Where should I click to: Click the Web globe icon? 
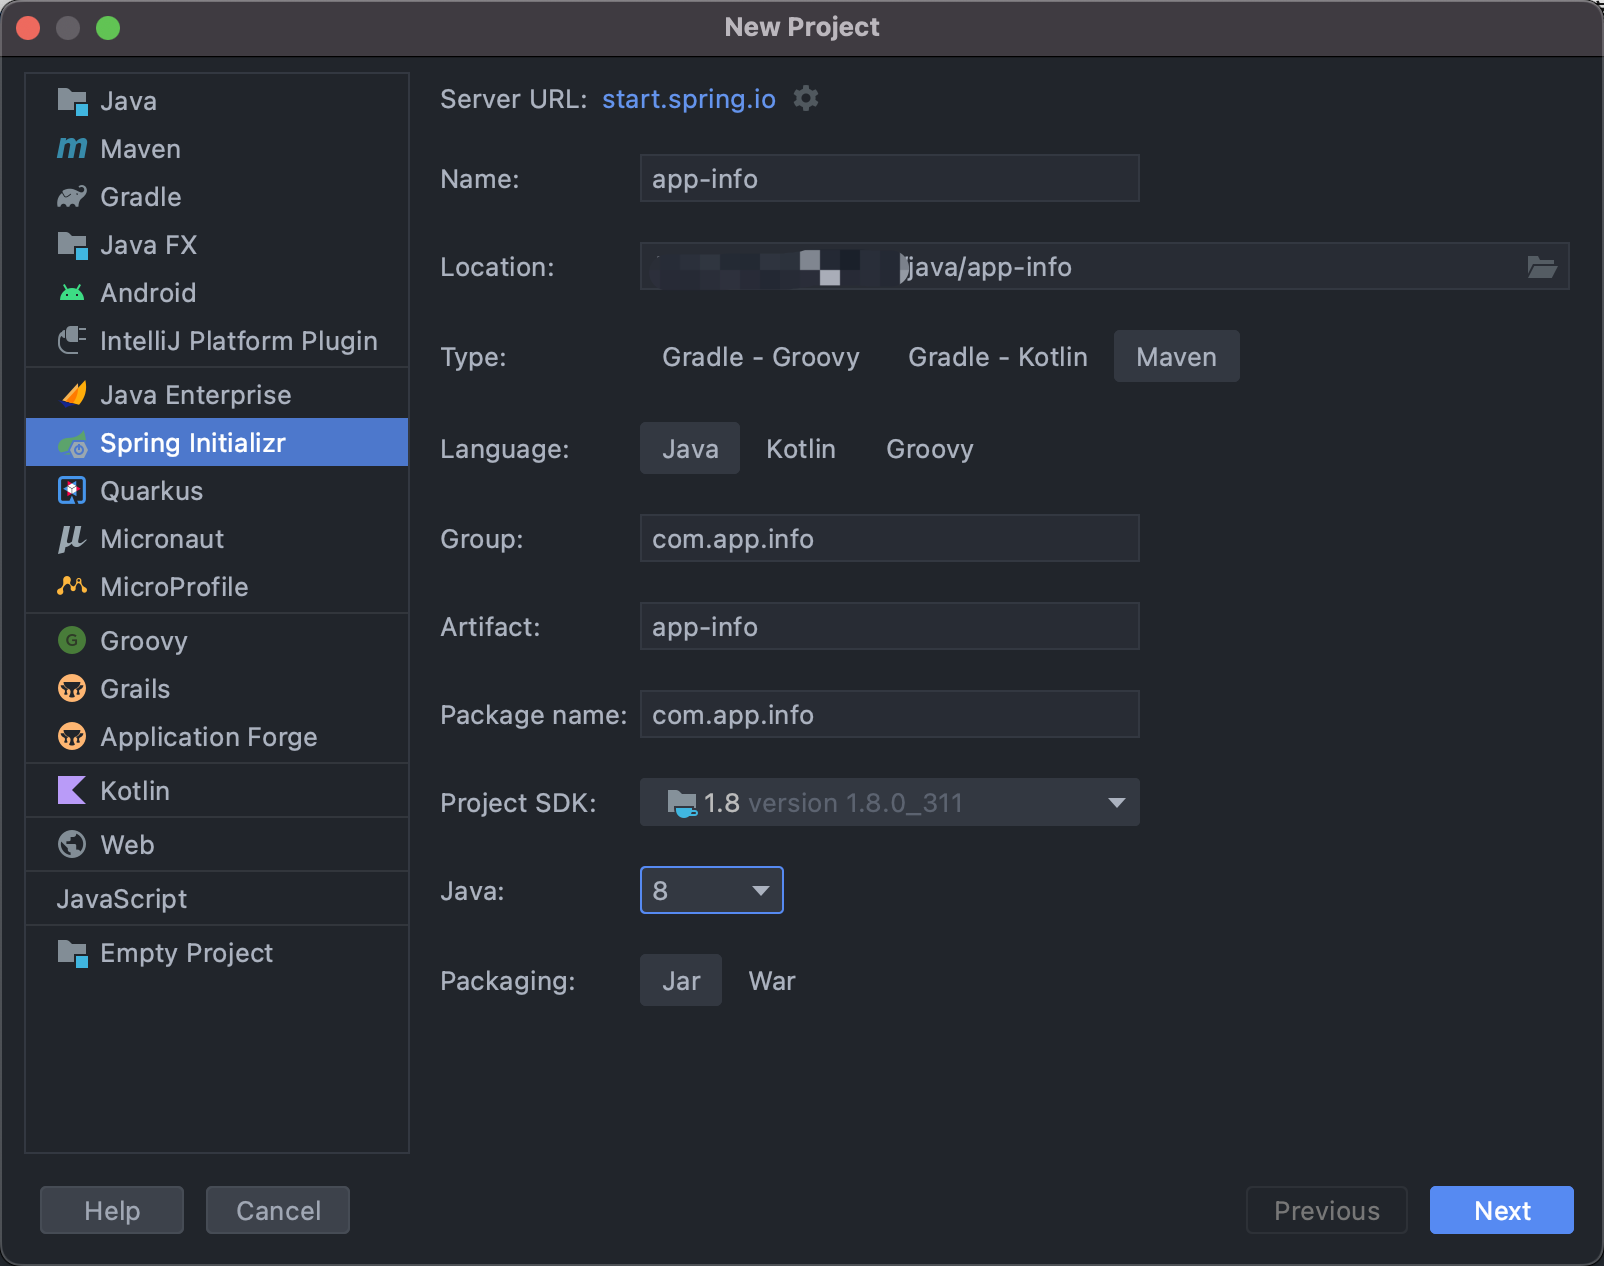pyautogui.click(x=72, y=845)
